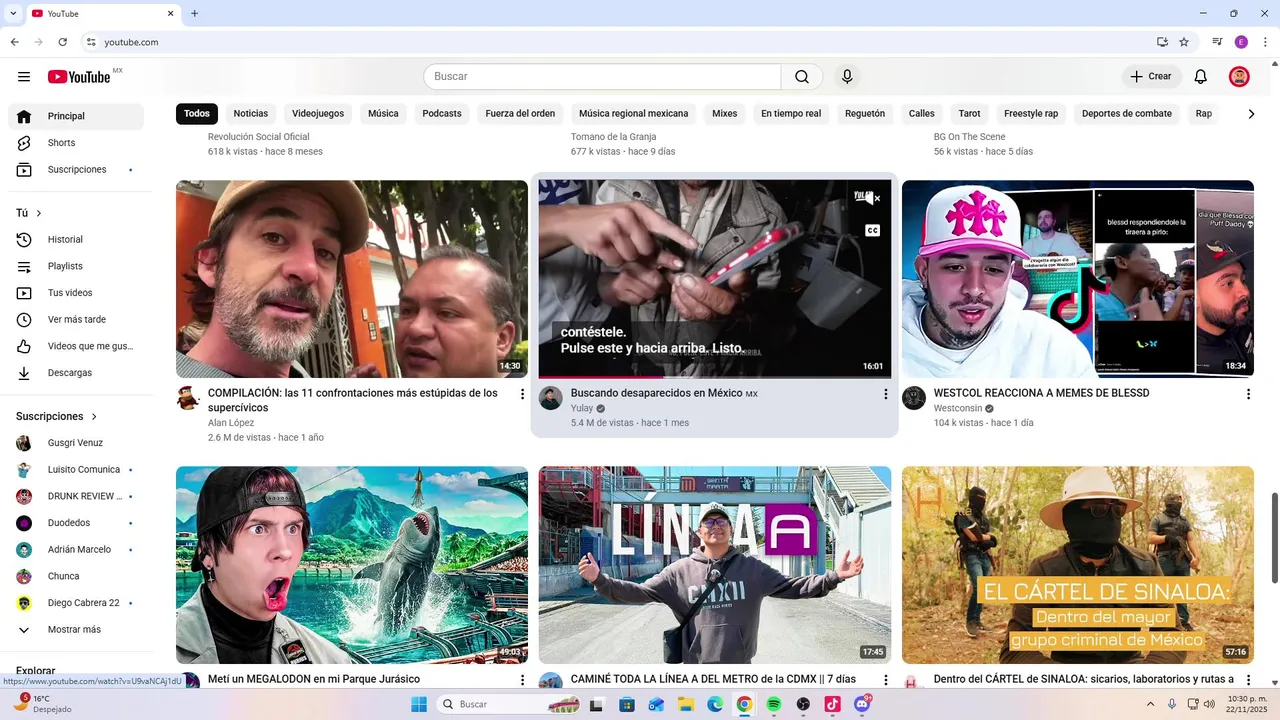The image size is (1280, 720).
Task: Open Windows Start menu
Action: (x=419, y=705)
